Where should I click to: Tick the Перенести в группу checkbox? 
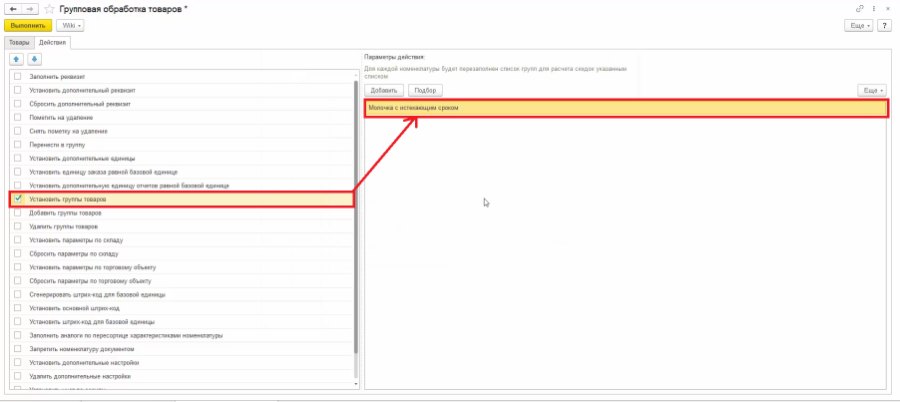tap(18, 145)
